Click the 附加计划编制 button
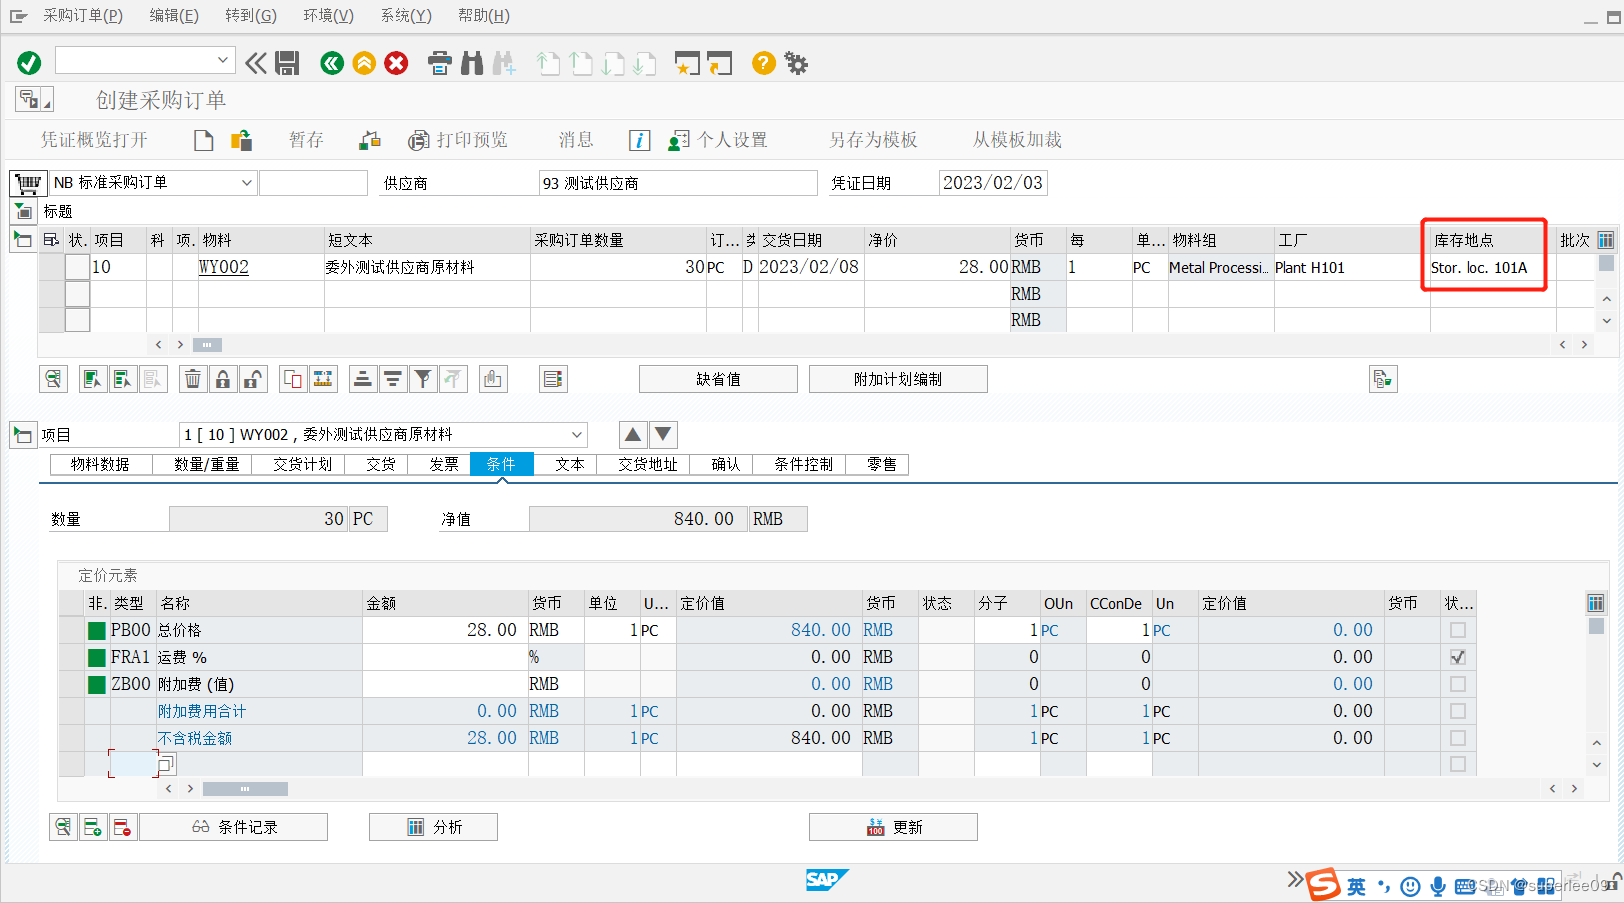Image resolution: width=1624 pixels, height=903 pixels. pyautogui.click(x=898, y=379)
